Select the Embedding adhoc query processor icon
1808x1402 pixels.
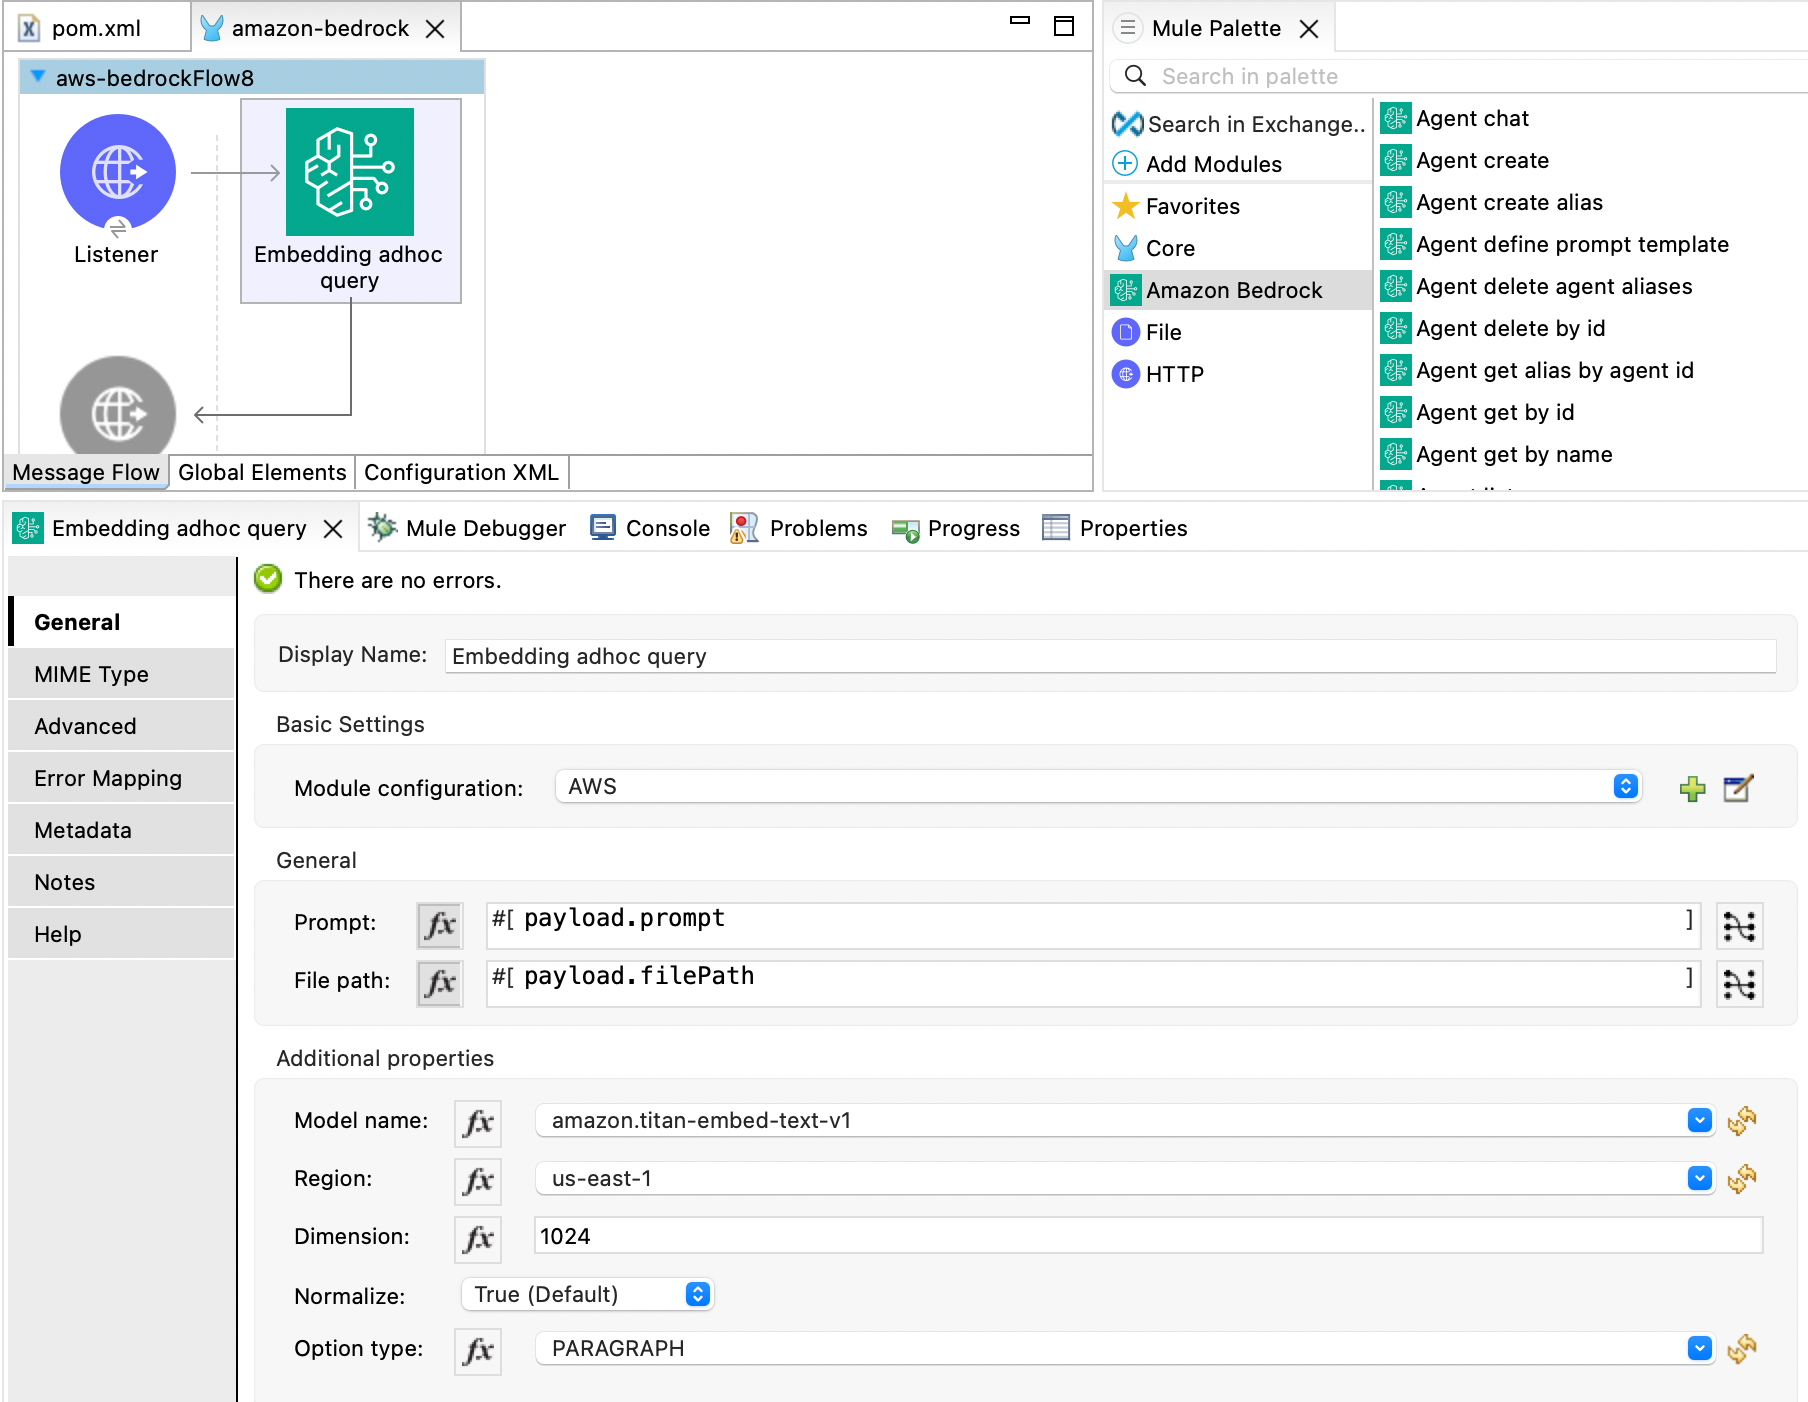click(x=350, y=172)
